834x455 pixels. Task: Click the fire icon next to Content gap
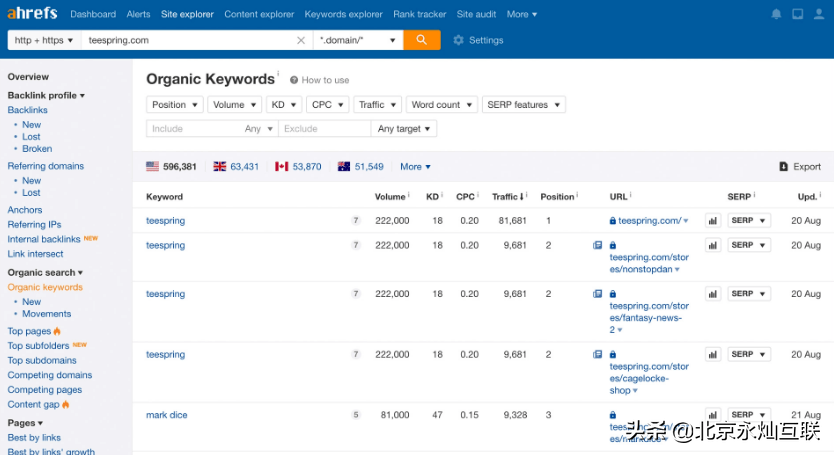click(65, 404)
